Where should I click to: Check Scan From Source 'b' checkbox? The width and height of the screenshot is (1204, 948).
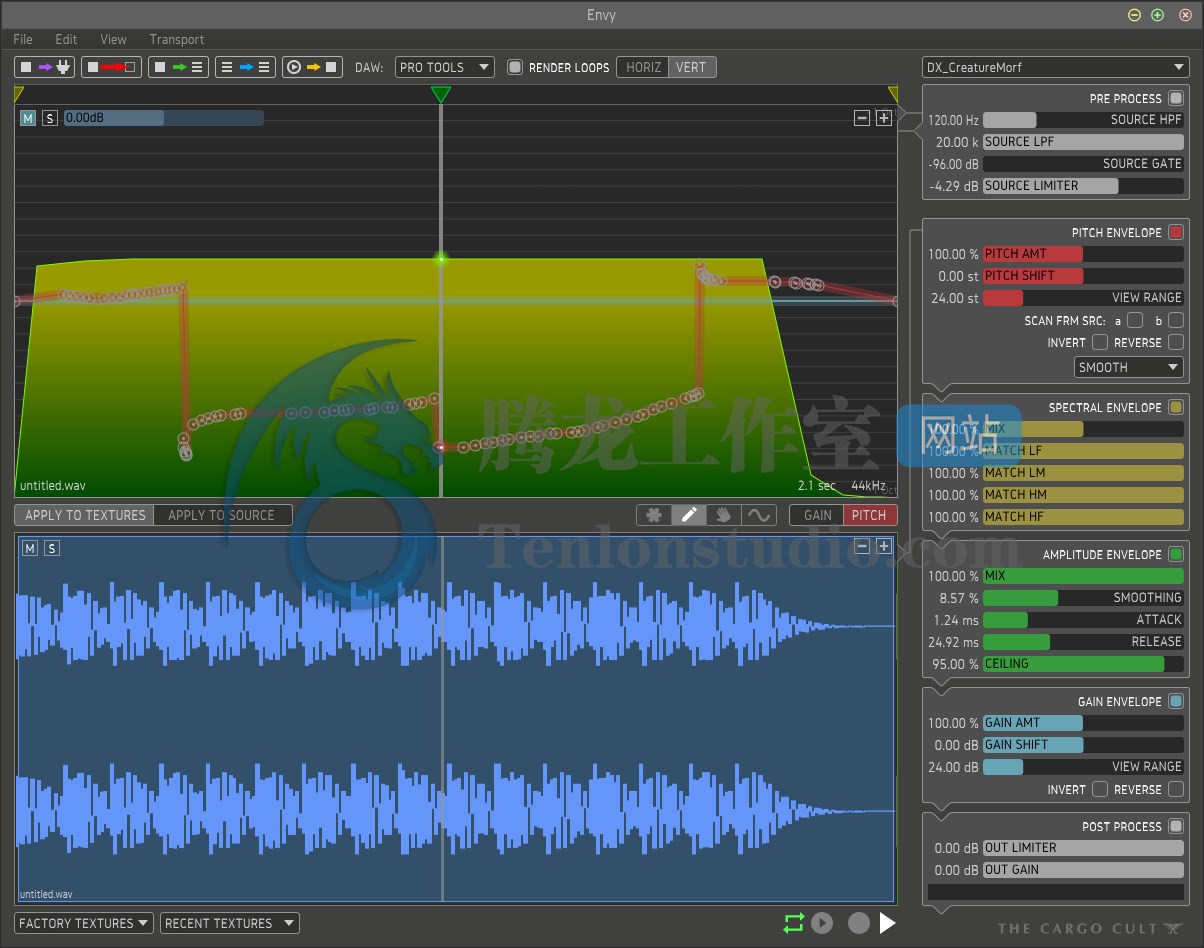click(x=1176, y=320)
